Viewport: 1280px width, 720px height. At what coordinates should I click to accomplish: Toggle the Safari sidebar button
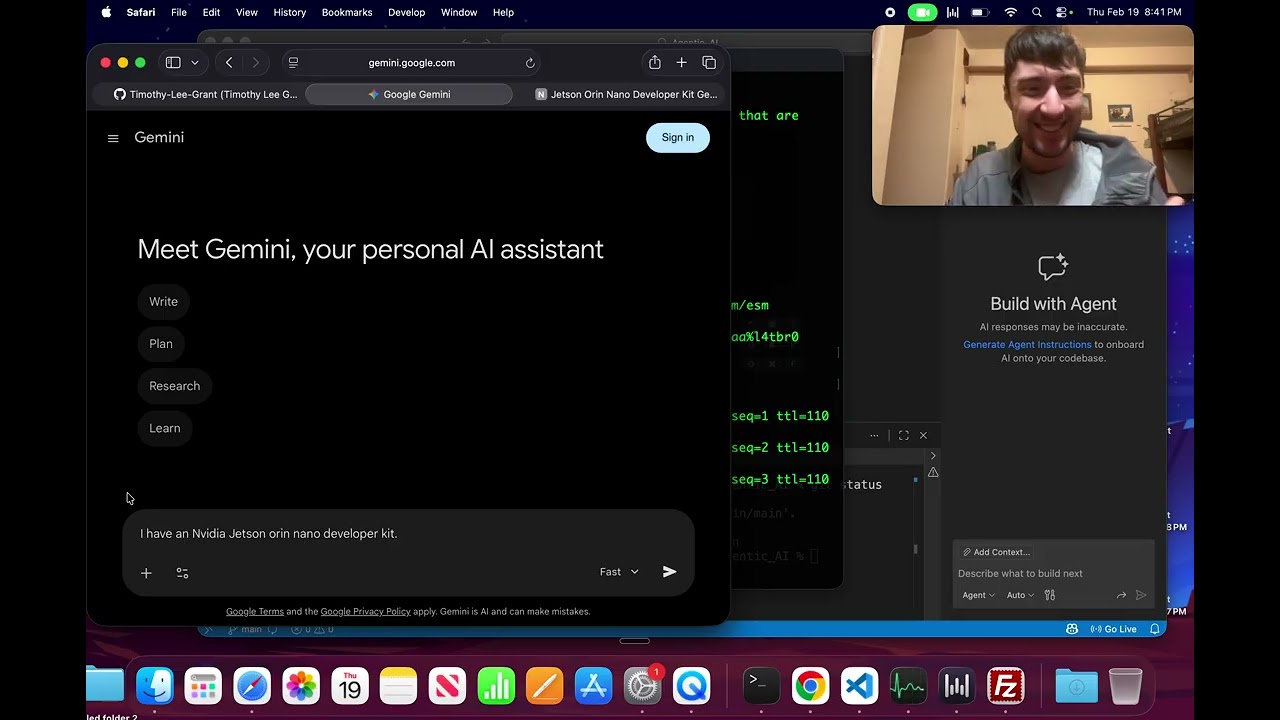[173, 62]
